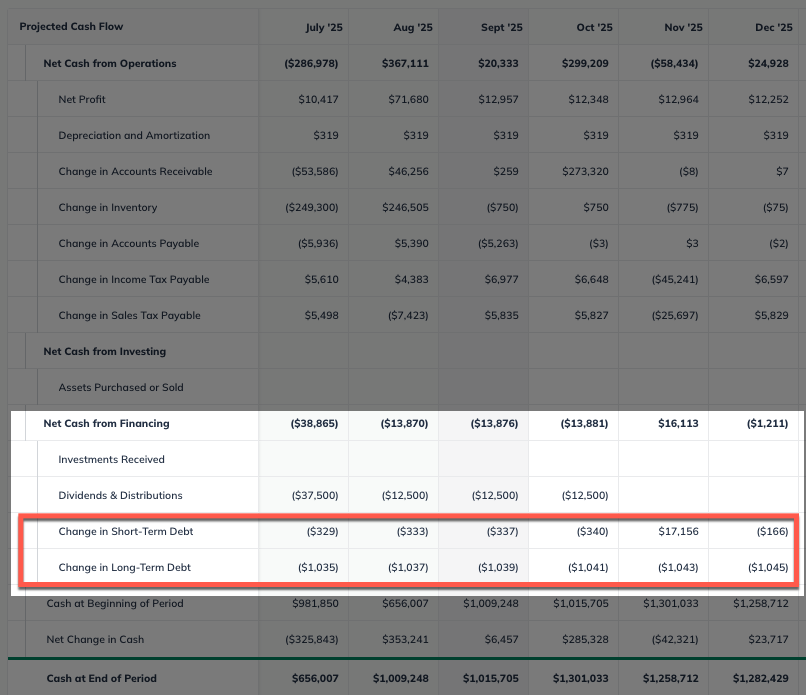Click Aug sales tax payable ($7,423)
The image size is (806, 695).
pos(408,315)
